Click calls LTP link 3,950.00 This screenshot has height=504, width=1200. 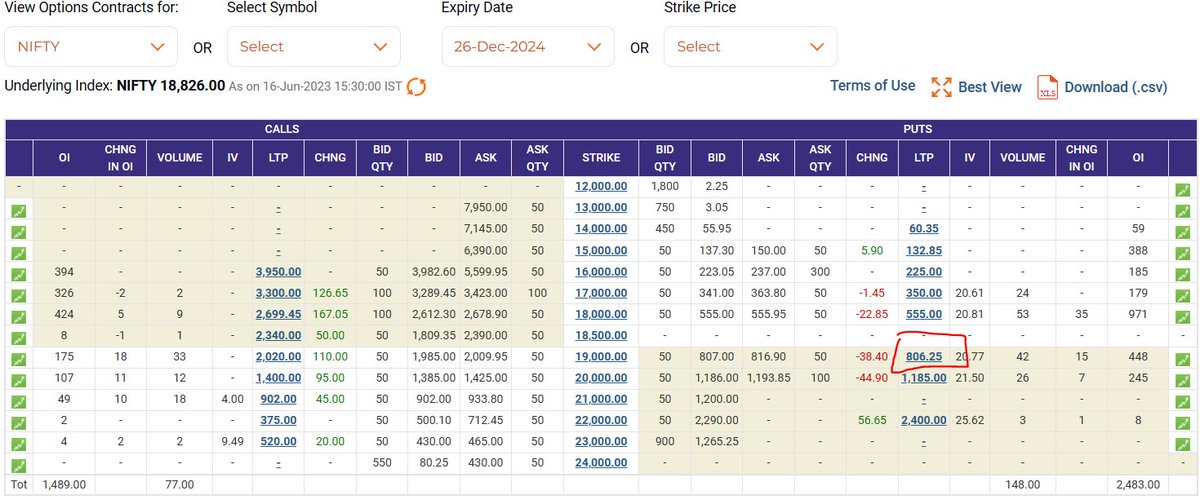(278, 272)
